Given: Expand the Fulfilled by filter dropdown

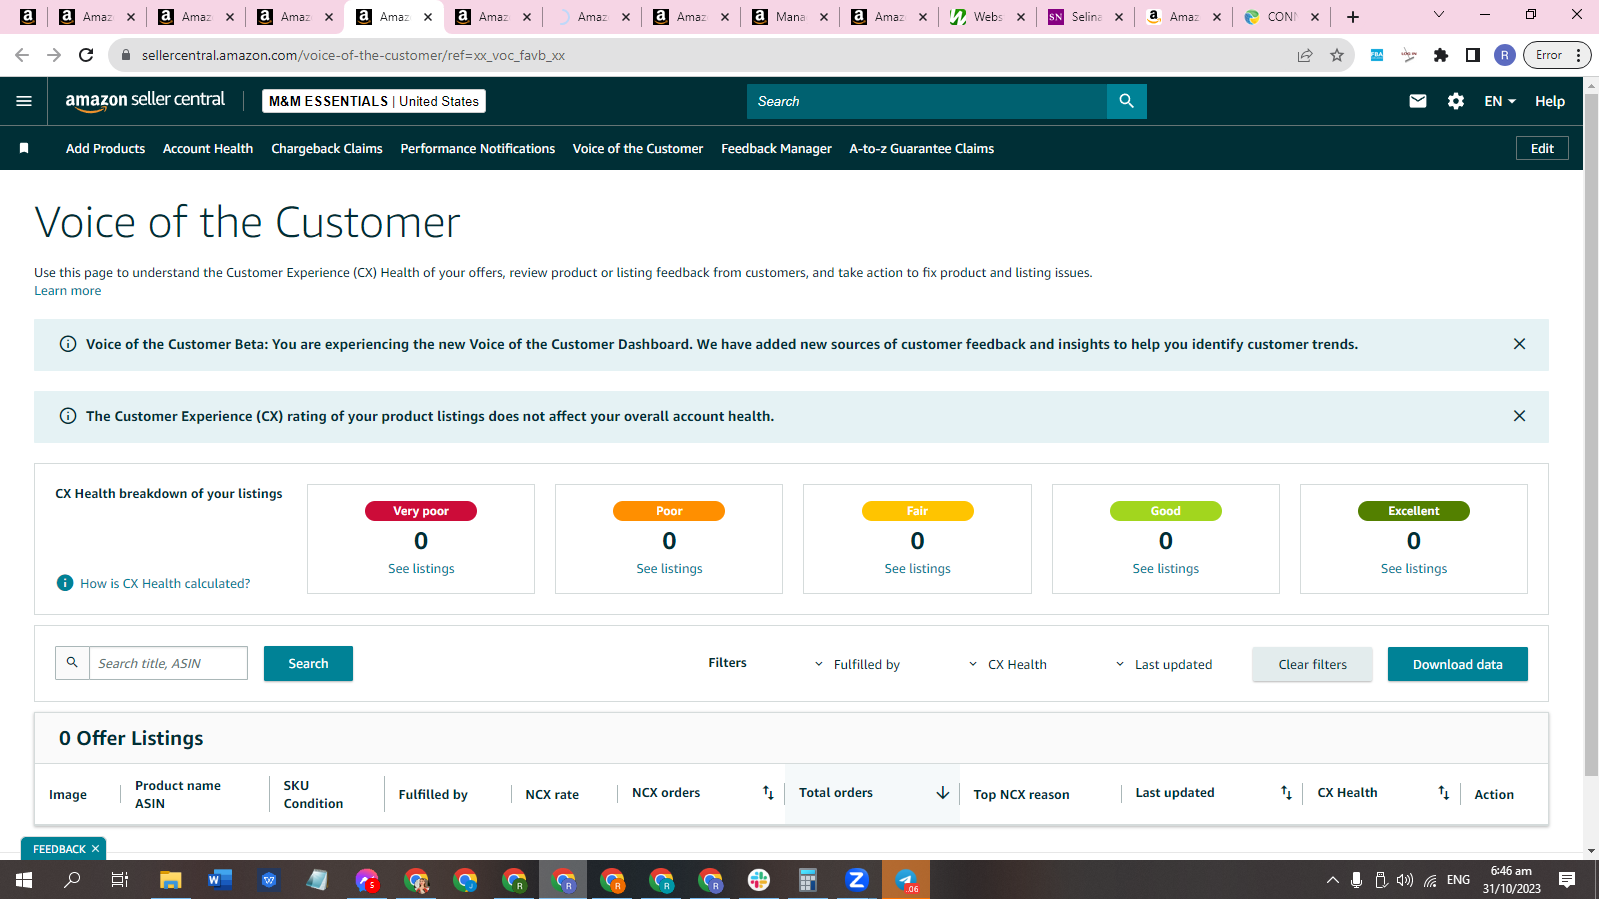Looking at the screenshot, I should click(x=857, y=664).
